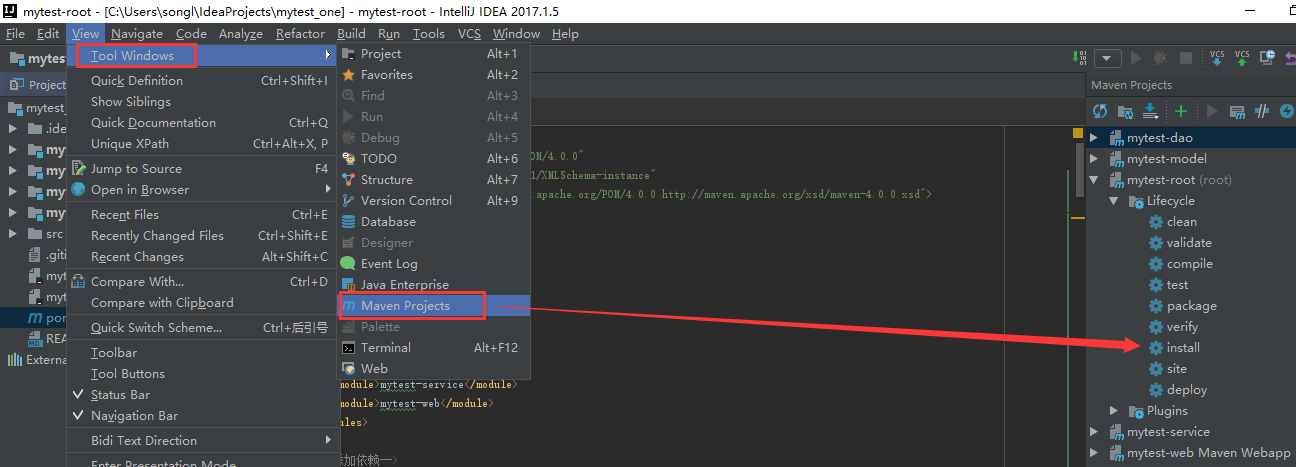Collapse the Lifecycle node
The image size is (1296, 467).
(x=1114, y=201)
